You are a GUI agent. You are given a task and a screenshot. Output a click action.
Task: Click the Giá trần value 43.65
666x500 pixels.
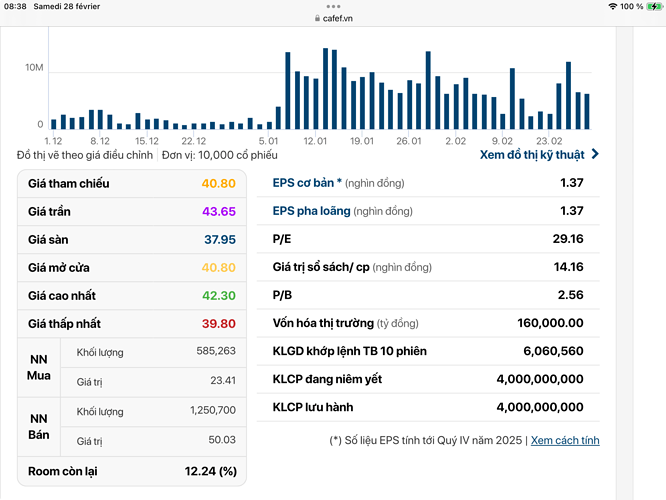218,212
